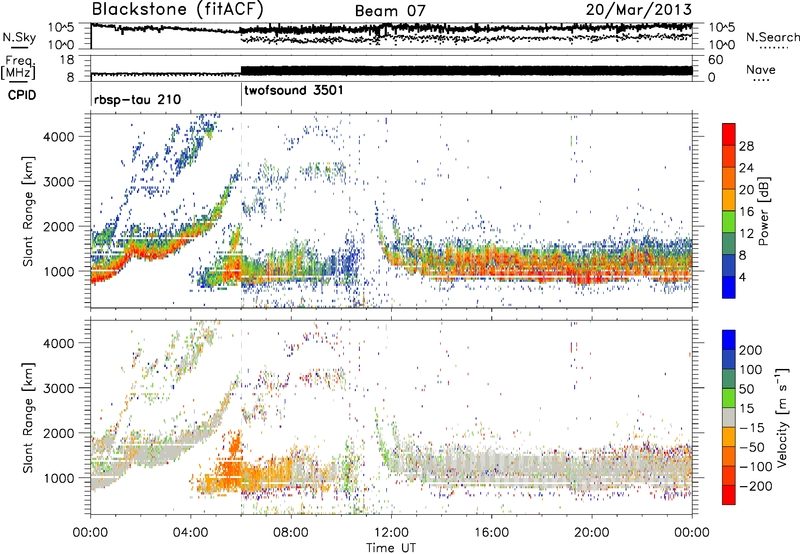Click the Freq. [MHz] axis label
The image size is (800, 554).
[x=18, y=68]
